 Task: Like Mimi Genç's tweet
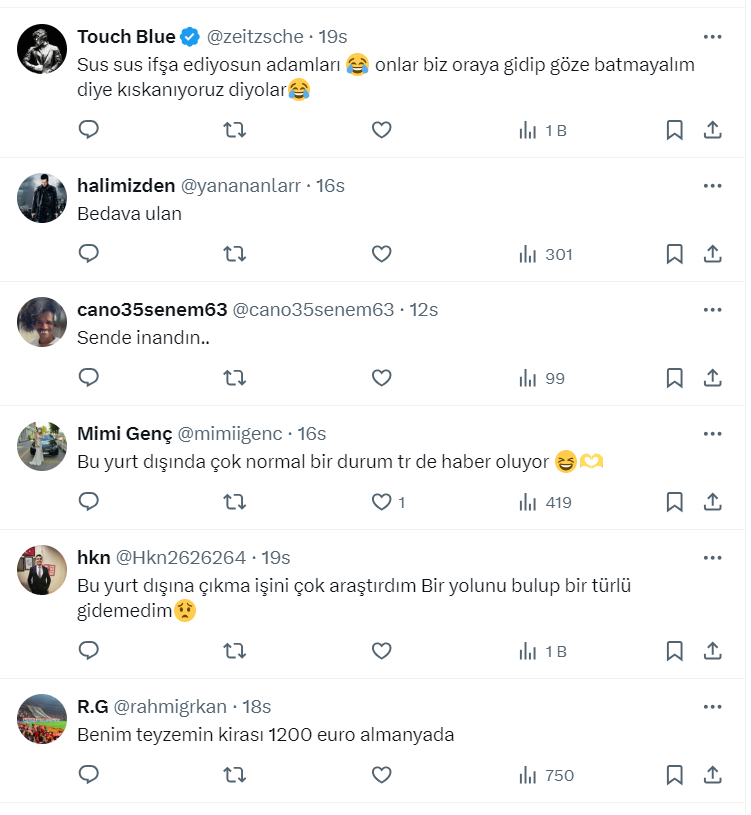tap(381, 502)
